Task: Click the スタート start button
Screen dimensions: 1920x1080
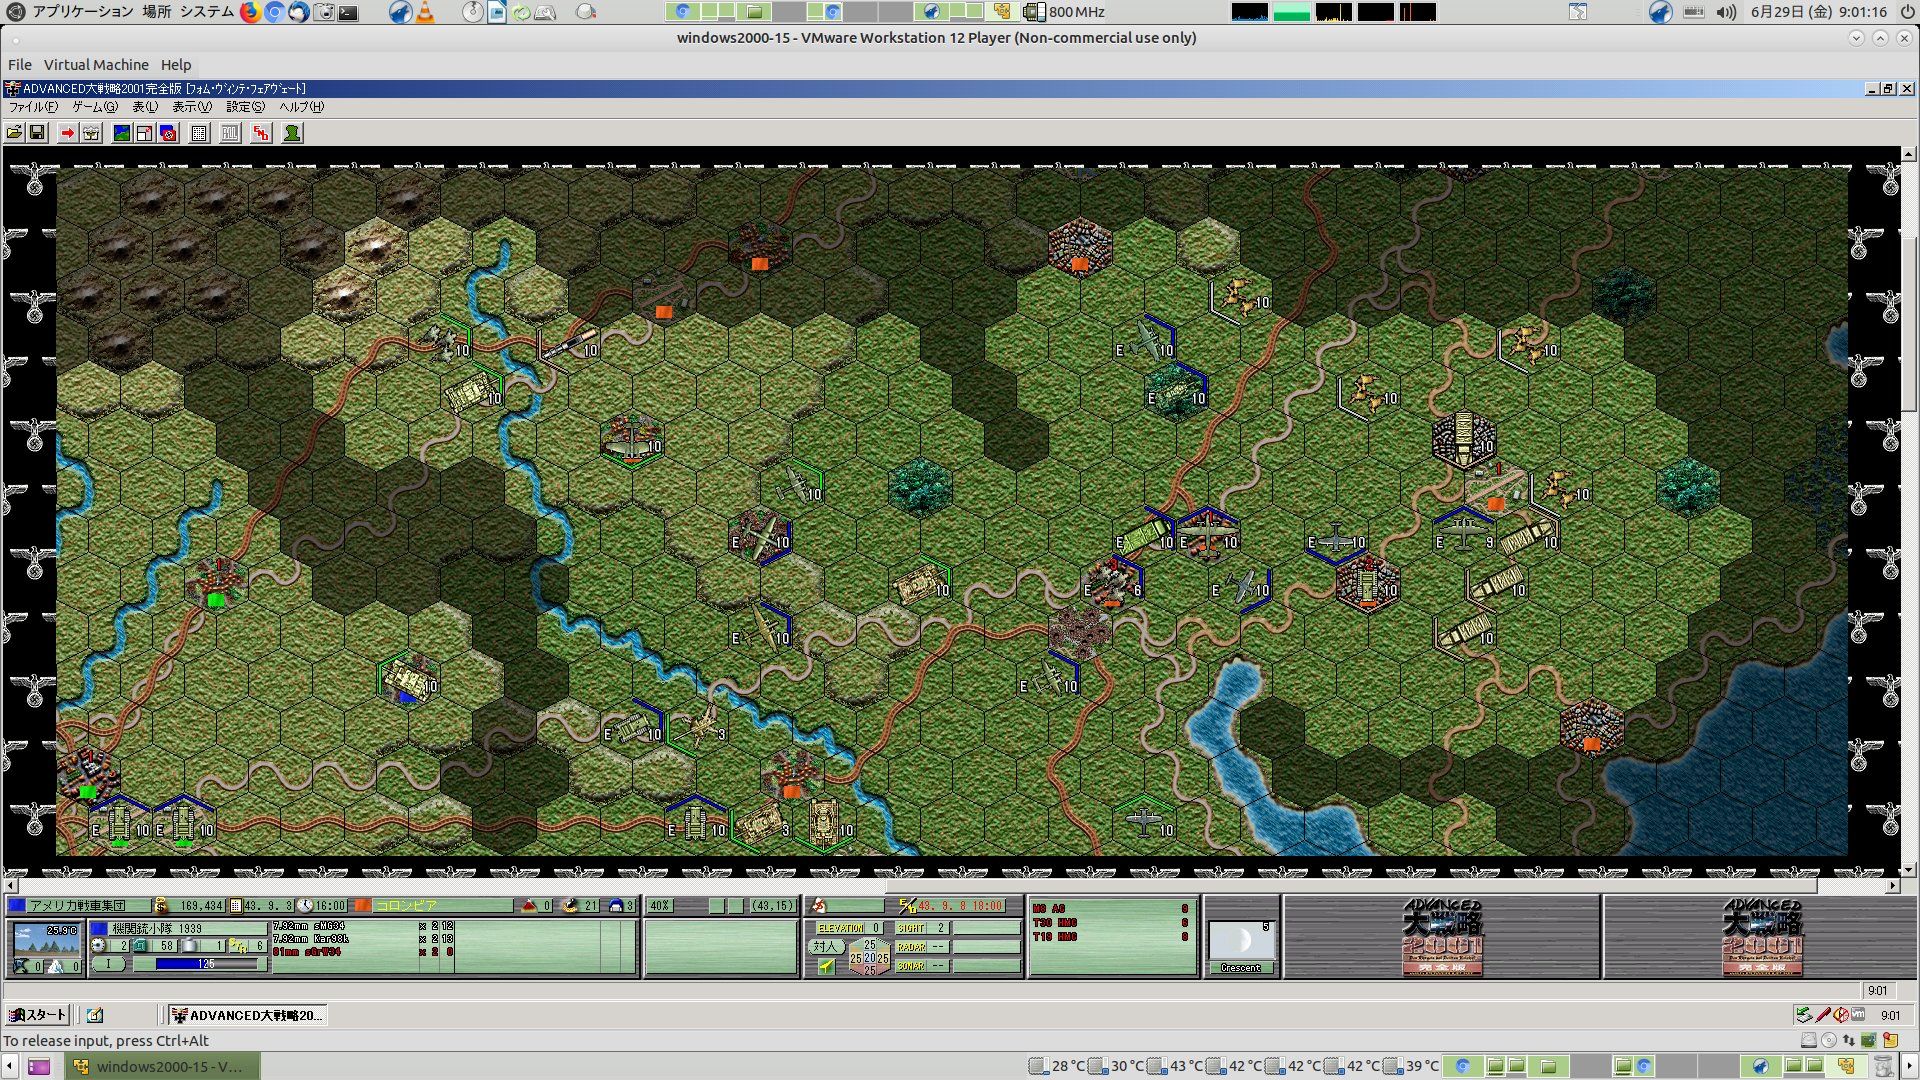Action: tap(38, 1015)
